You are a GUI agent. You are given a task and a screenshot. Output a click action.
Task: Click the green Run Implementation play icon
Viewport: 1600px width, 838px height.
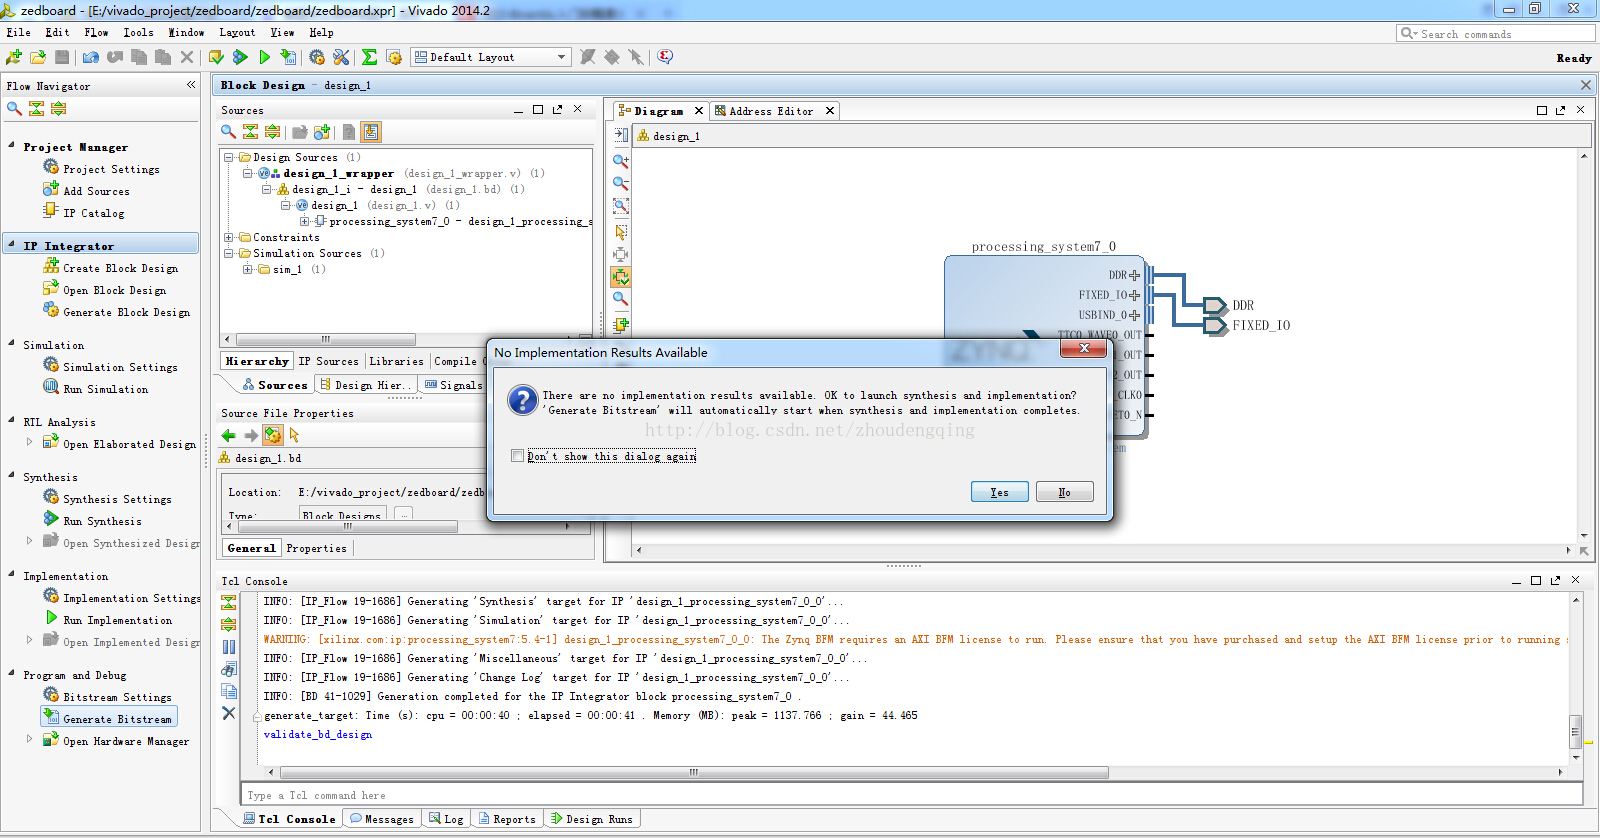tap(265, 57)
